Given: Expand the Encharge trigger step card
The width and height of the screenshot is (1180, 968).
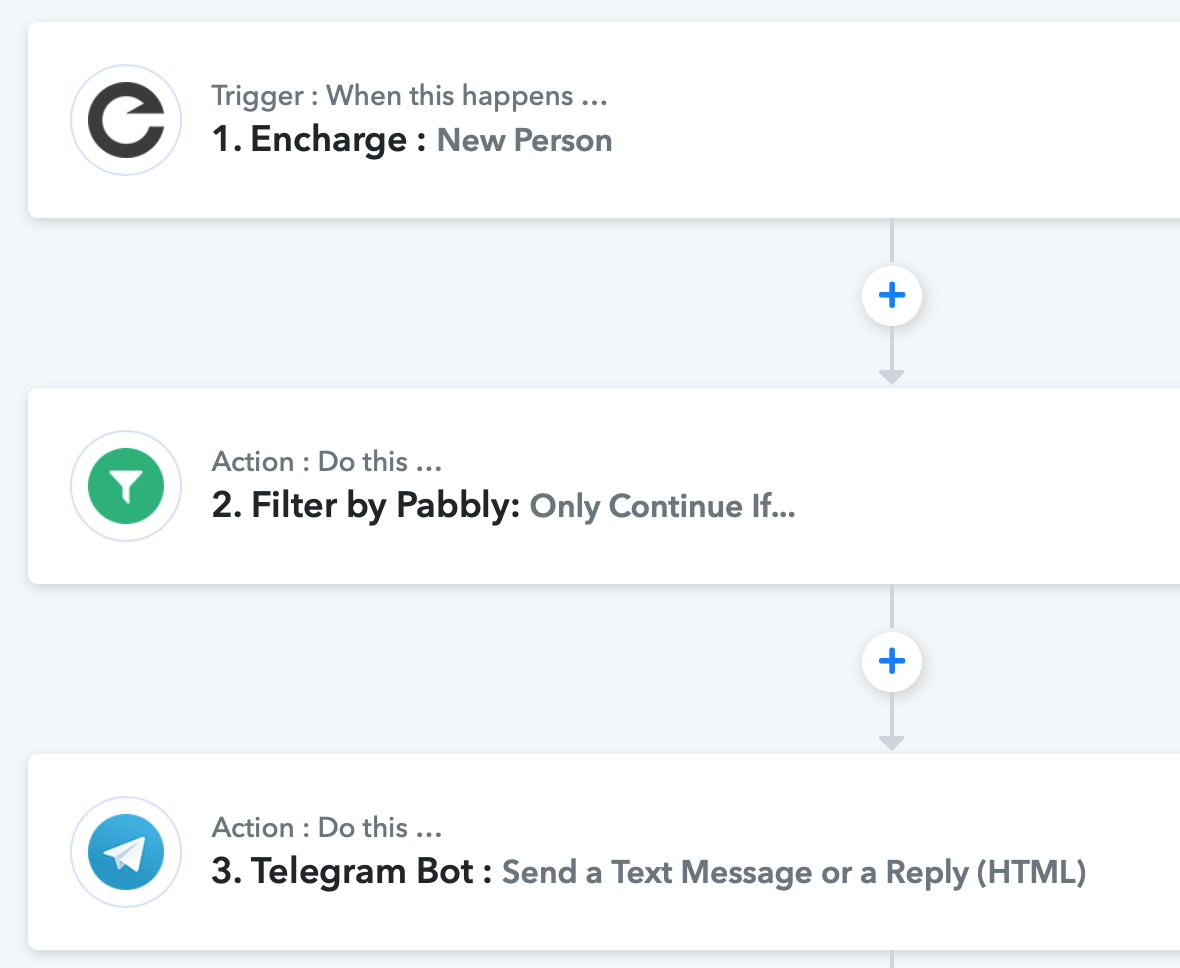Looking at the screenshot, I should [x=604, y=120].
